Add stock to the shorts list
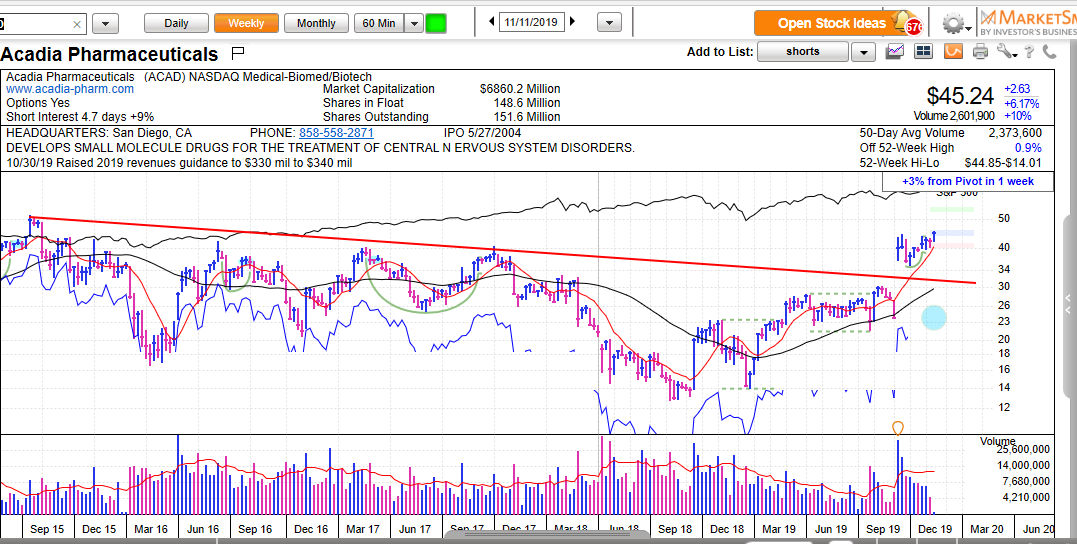 tap(803, 52)
